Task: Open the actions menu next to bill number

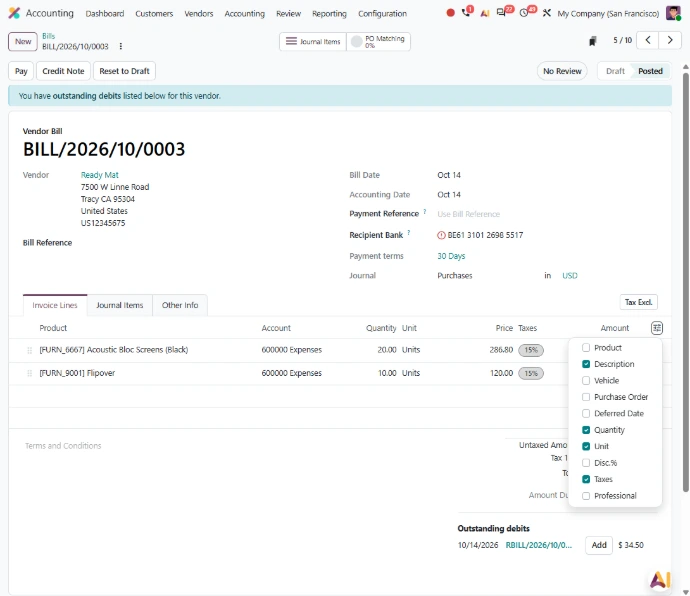Action: (121, 46)
